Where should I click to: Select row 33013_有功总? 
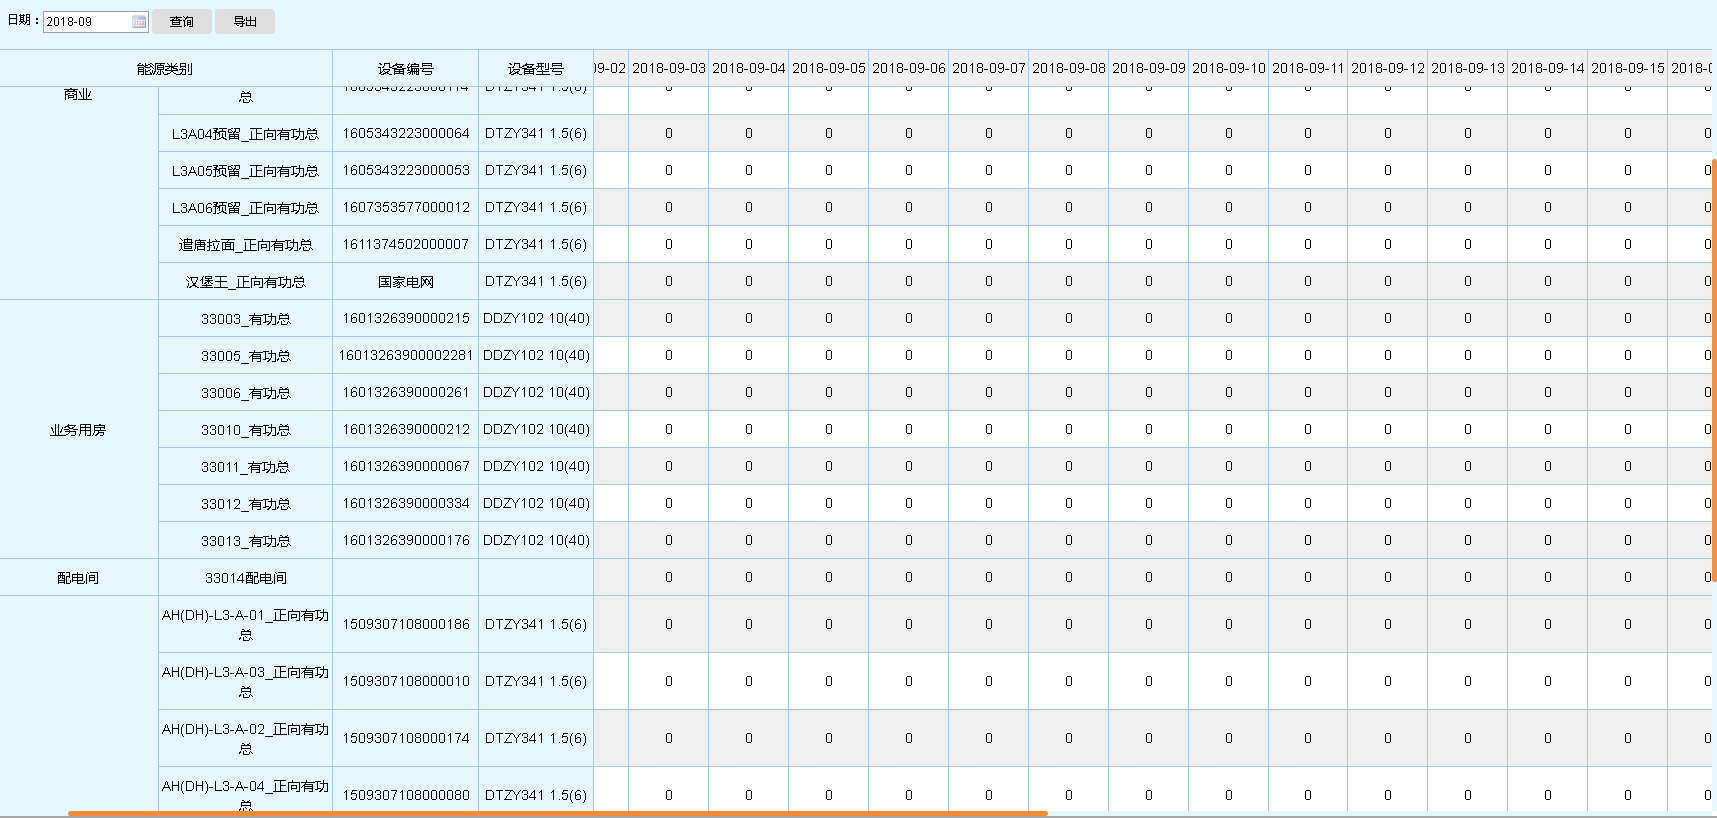pyautogui.click(x=245, y=541)
